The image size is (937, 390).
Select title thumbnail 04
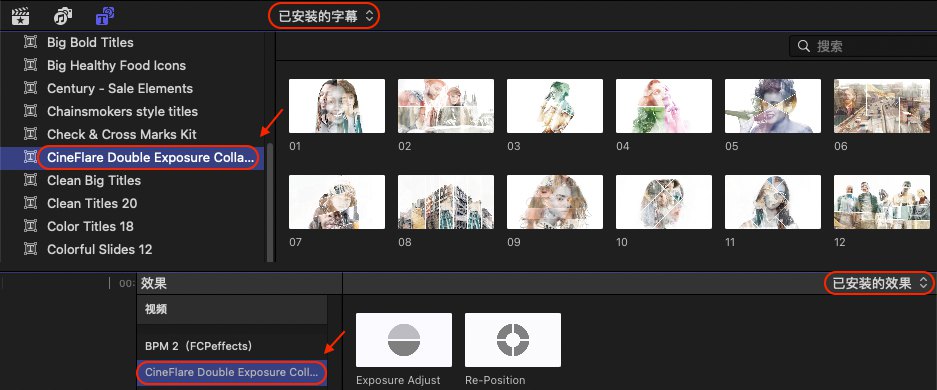664,106
